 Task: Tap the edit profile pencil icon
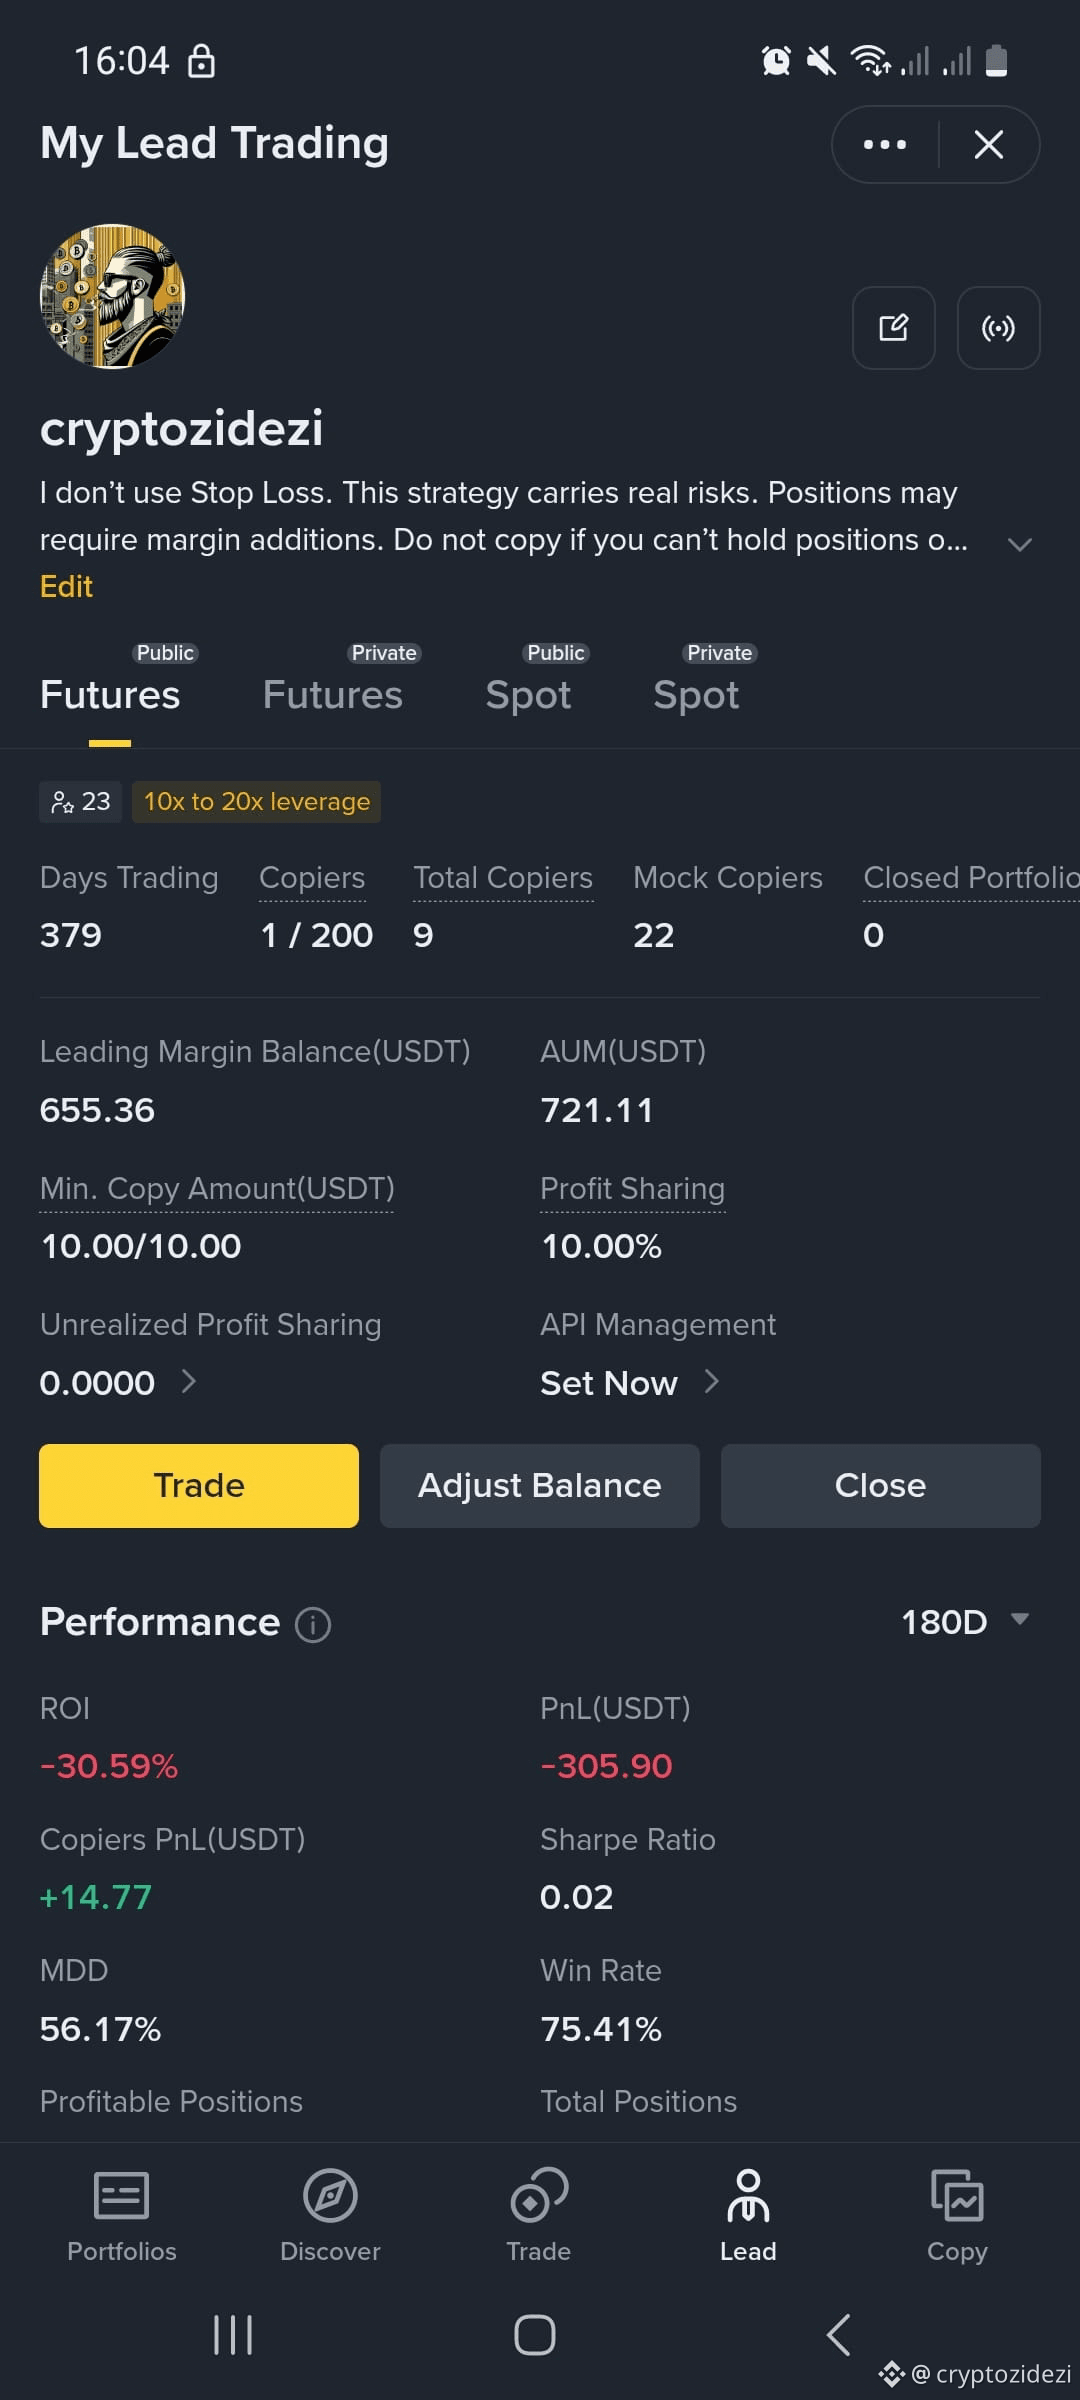point(893,328)
